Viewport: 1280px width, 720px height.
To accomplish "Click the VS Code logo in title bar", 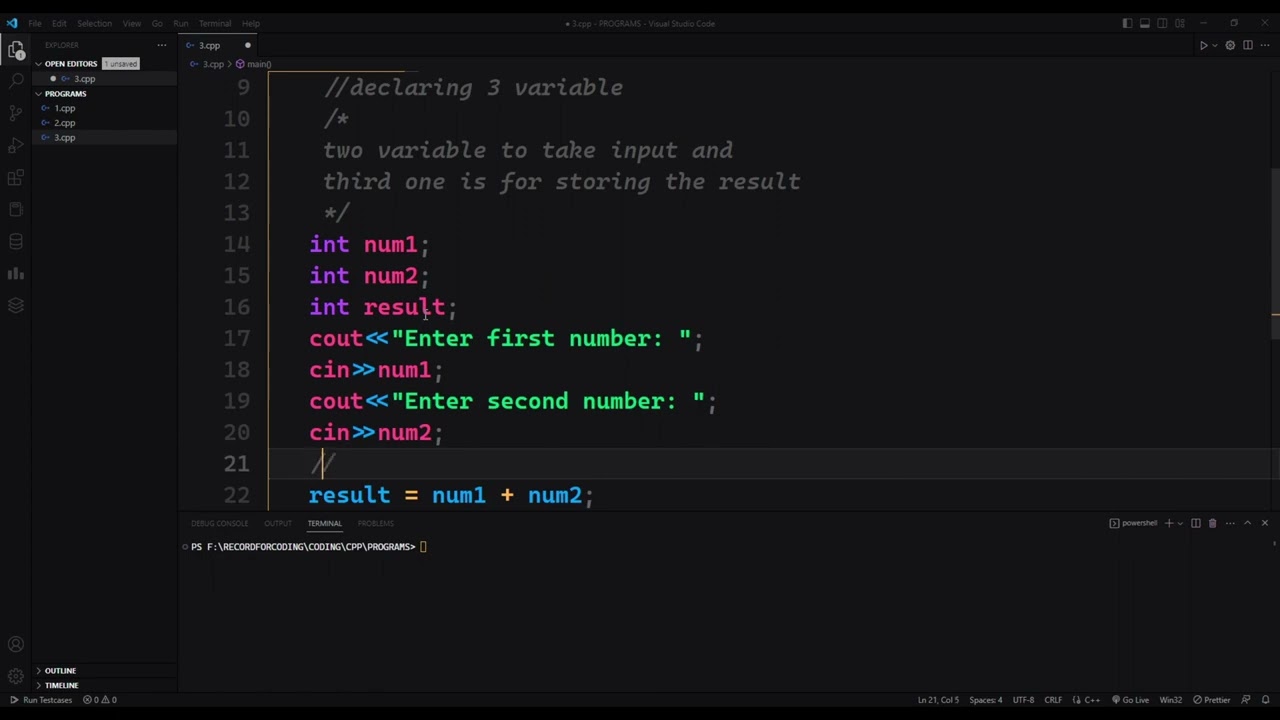I will 11,23.
